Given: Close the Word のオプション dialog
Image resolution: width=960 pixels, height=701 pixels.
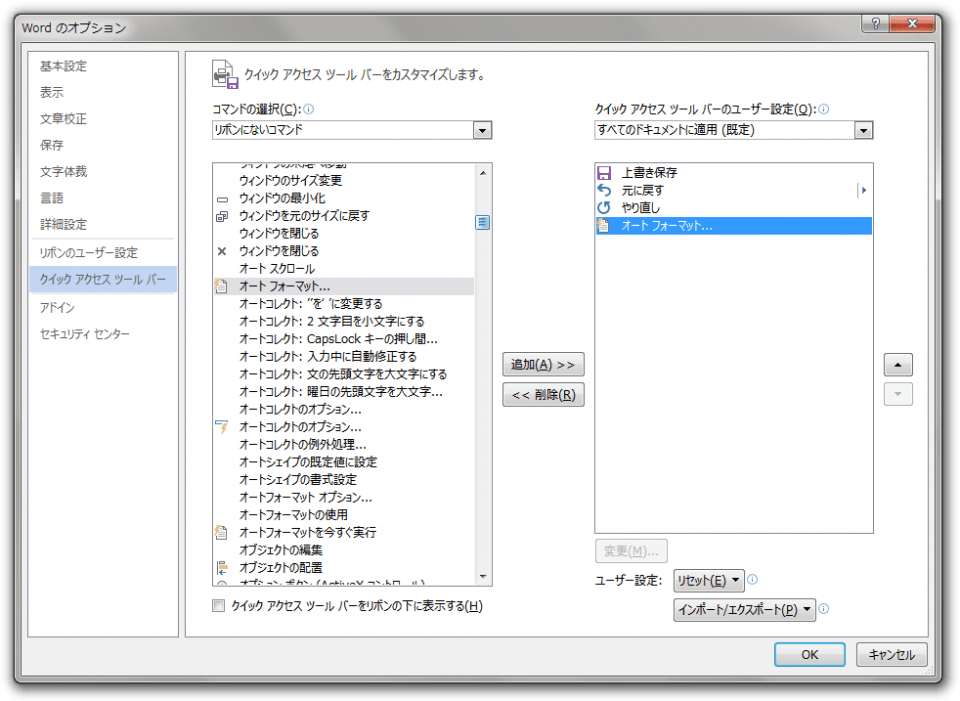Looking at the screenshot, I should [912, 23].
